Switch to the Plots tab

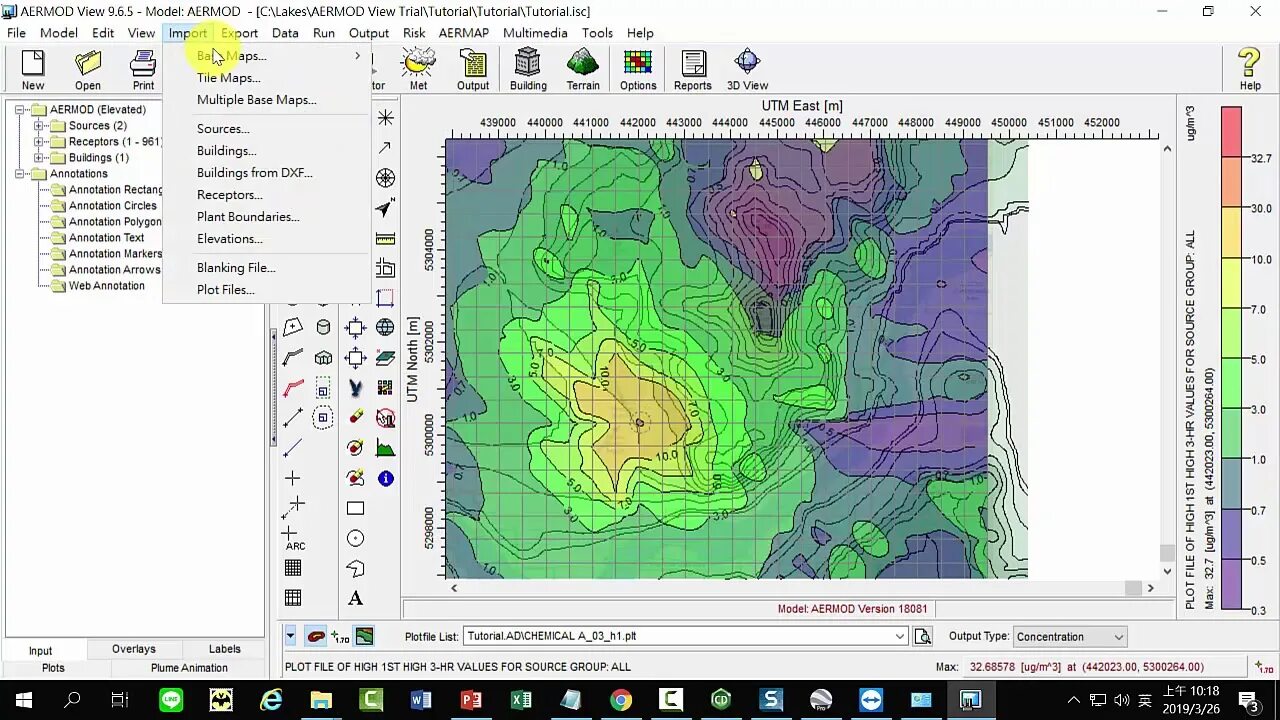pos(53,668)
